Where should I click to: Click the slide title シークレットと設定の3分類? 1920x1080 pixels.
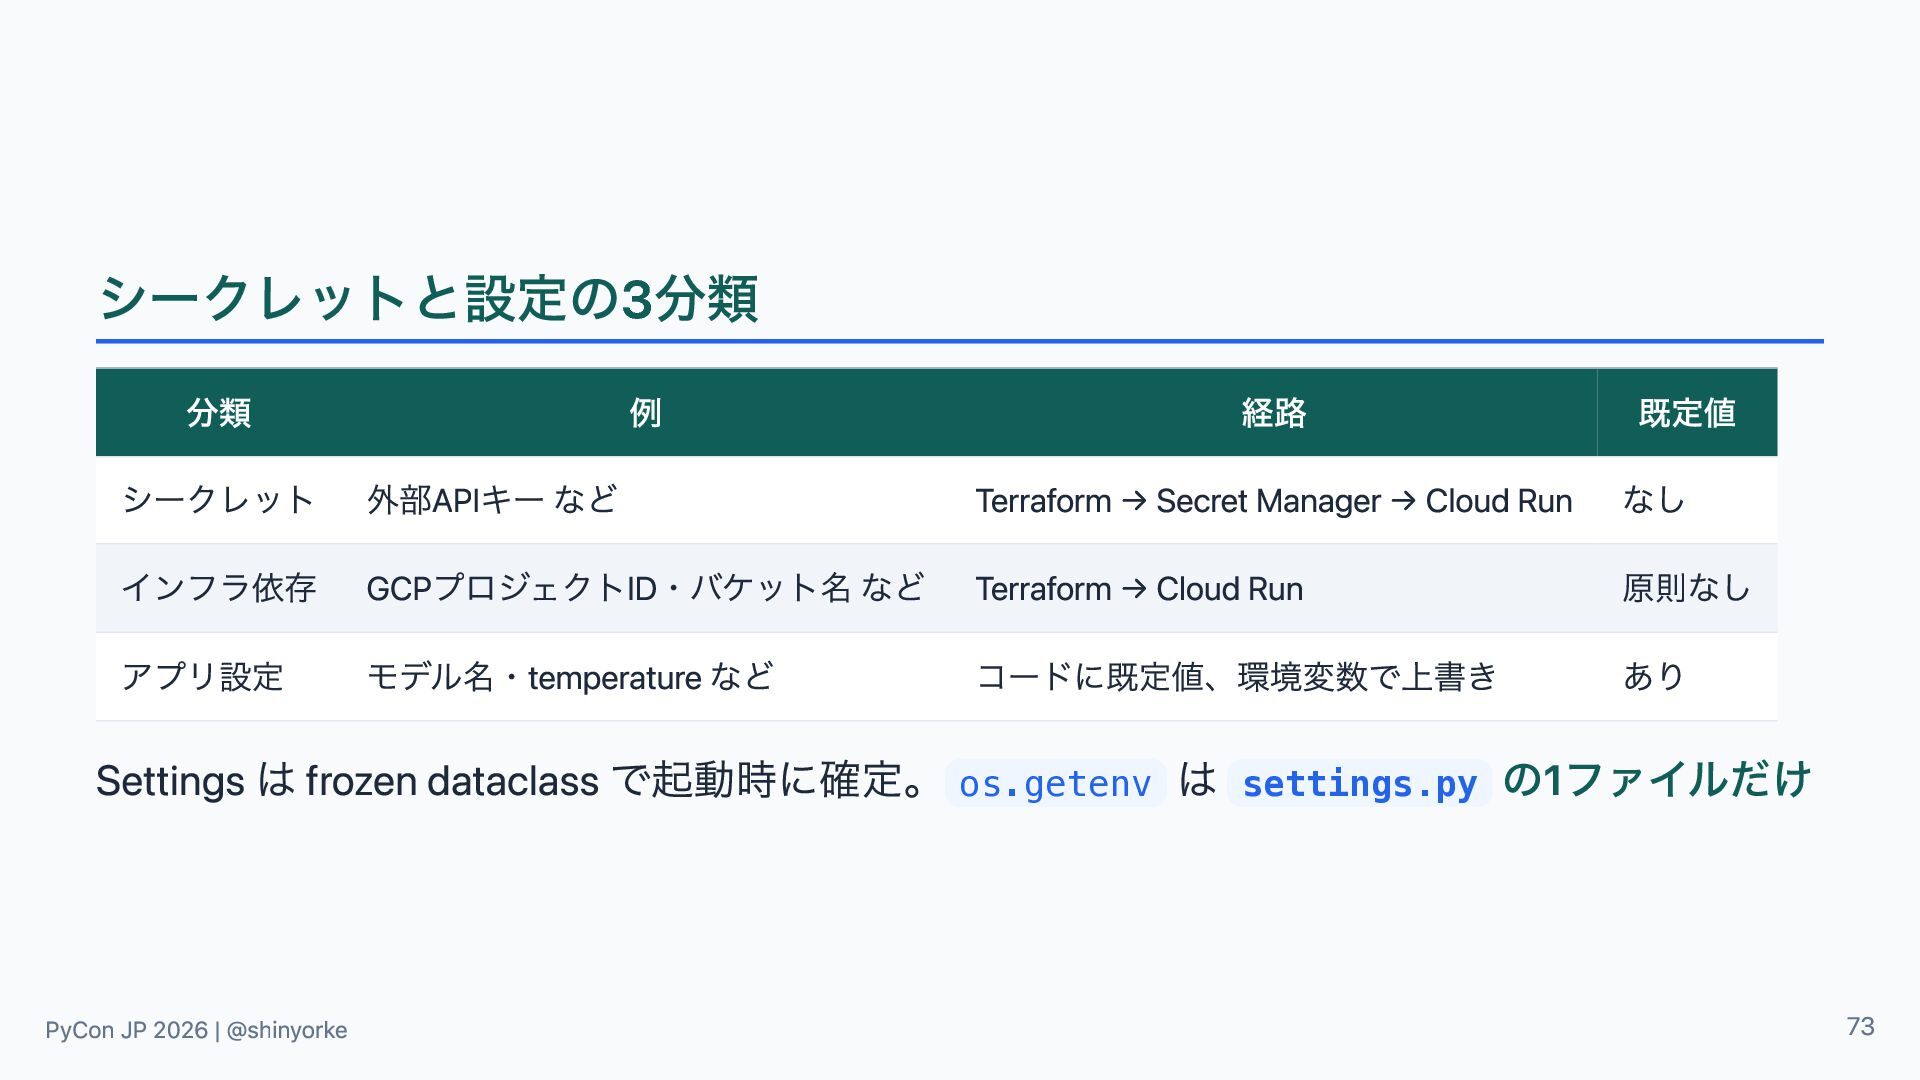(x=428, y=298)
